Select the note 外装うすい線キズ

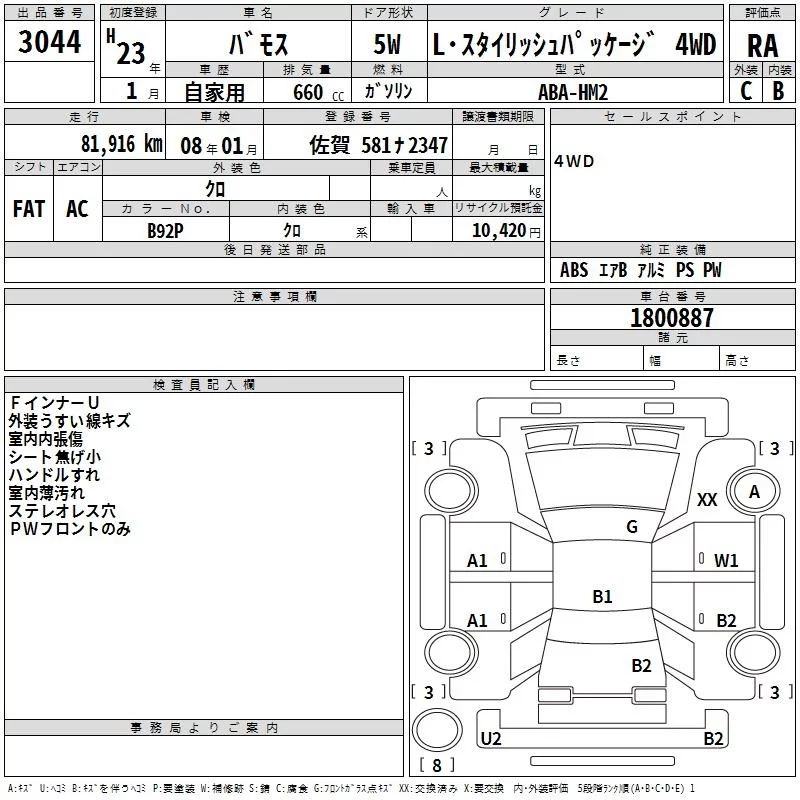[x=69, y=421]
